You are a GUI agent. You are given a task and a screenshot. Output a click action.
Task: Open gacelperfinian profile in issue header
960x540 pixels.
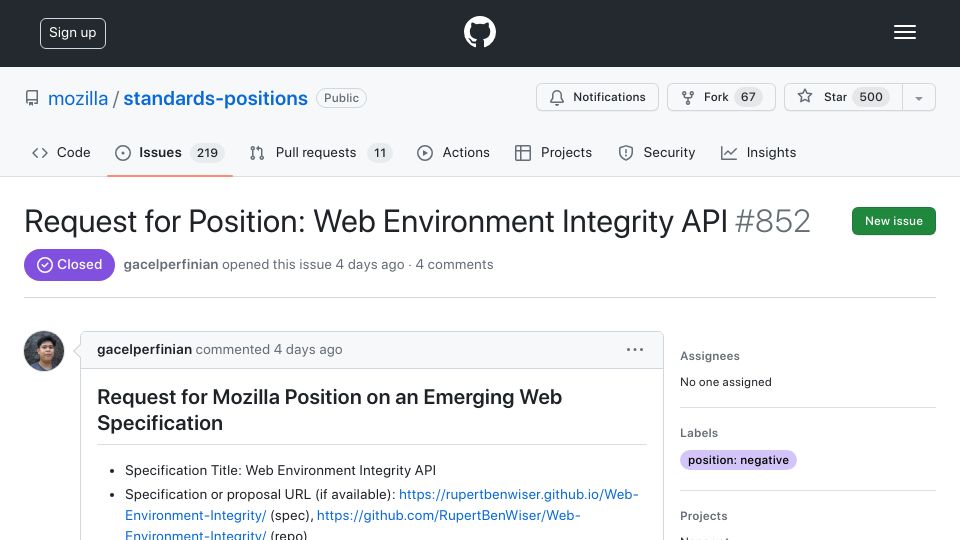pyautogui.click(x=171, y=264)
